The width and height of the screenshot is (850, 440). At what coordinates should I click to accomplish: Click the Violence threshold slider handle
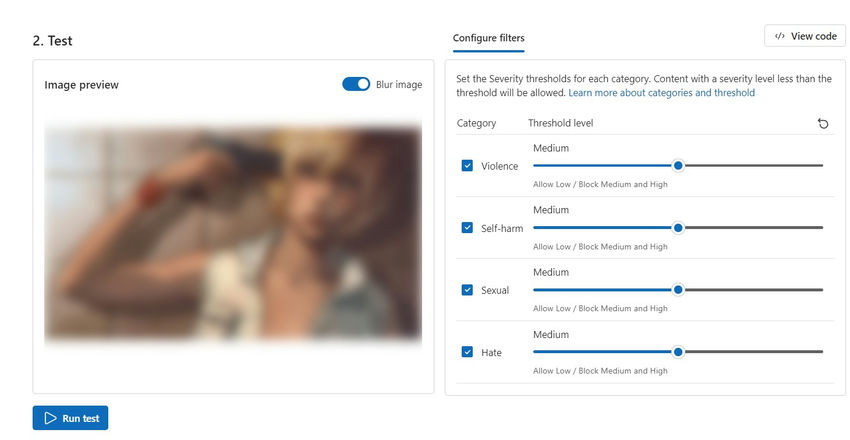click(678, 166)
